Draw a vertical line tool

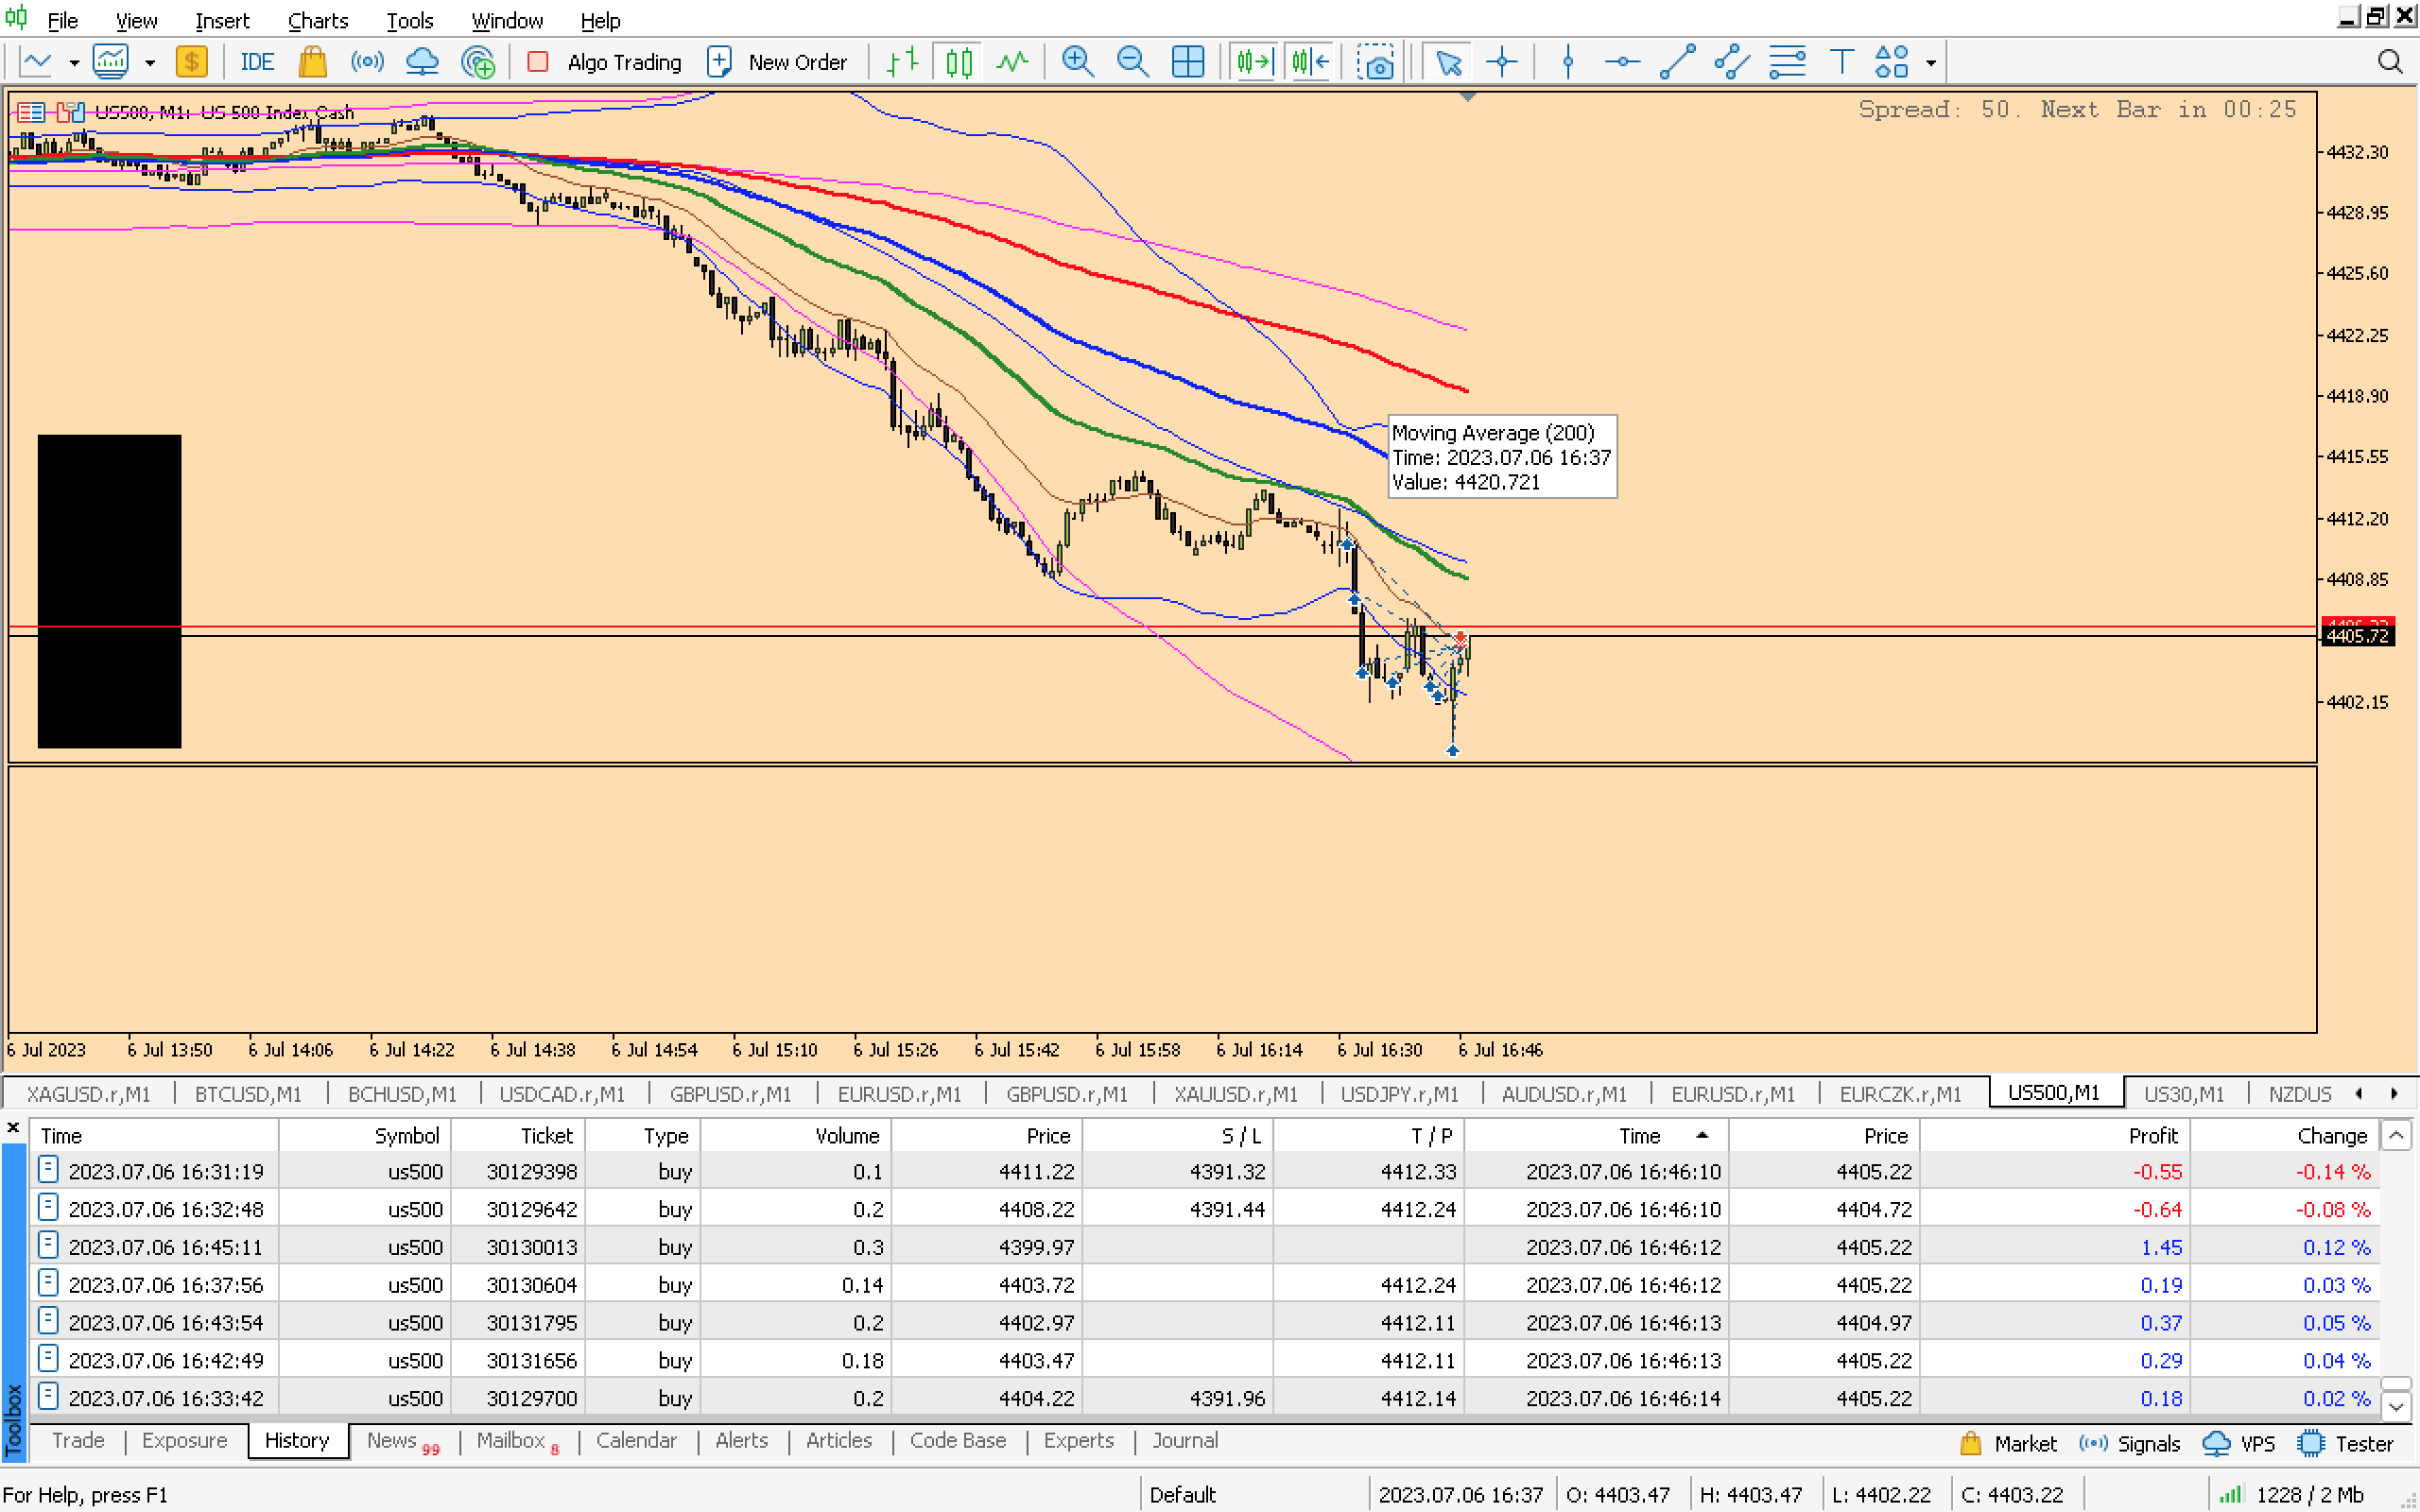[1567, 62]
